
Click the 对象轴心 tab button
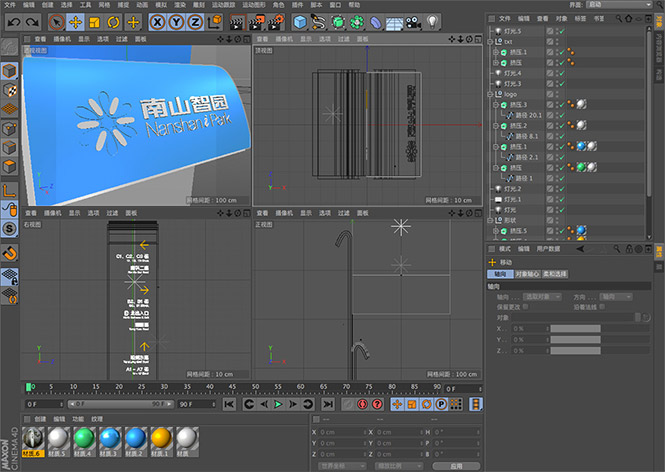(528, 274)
